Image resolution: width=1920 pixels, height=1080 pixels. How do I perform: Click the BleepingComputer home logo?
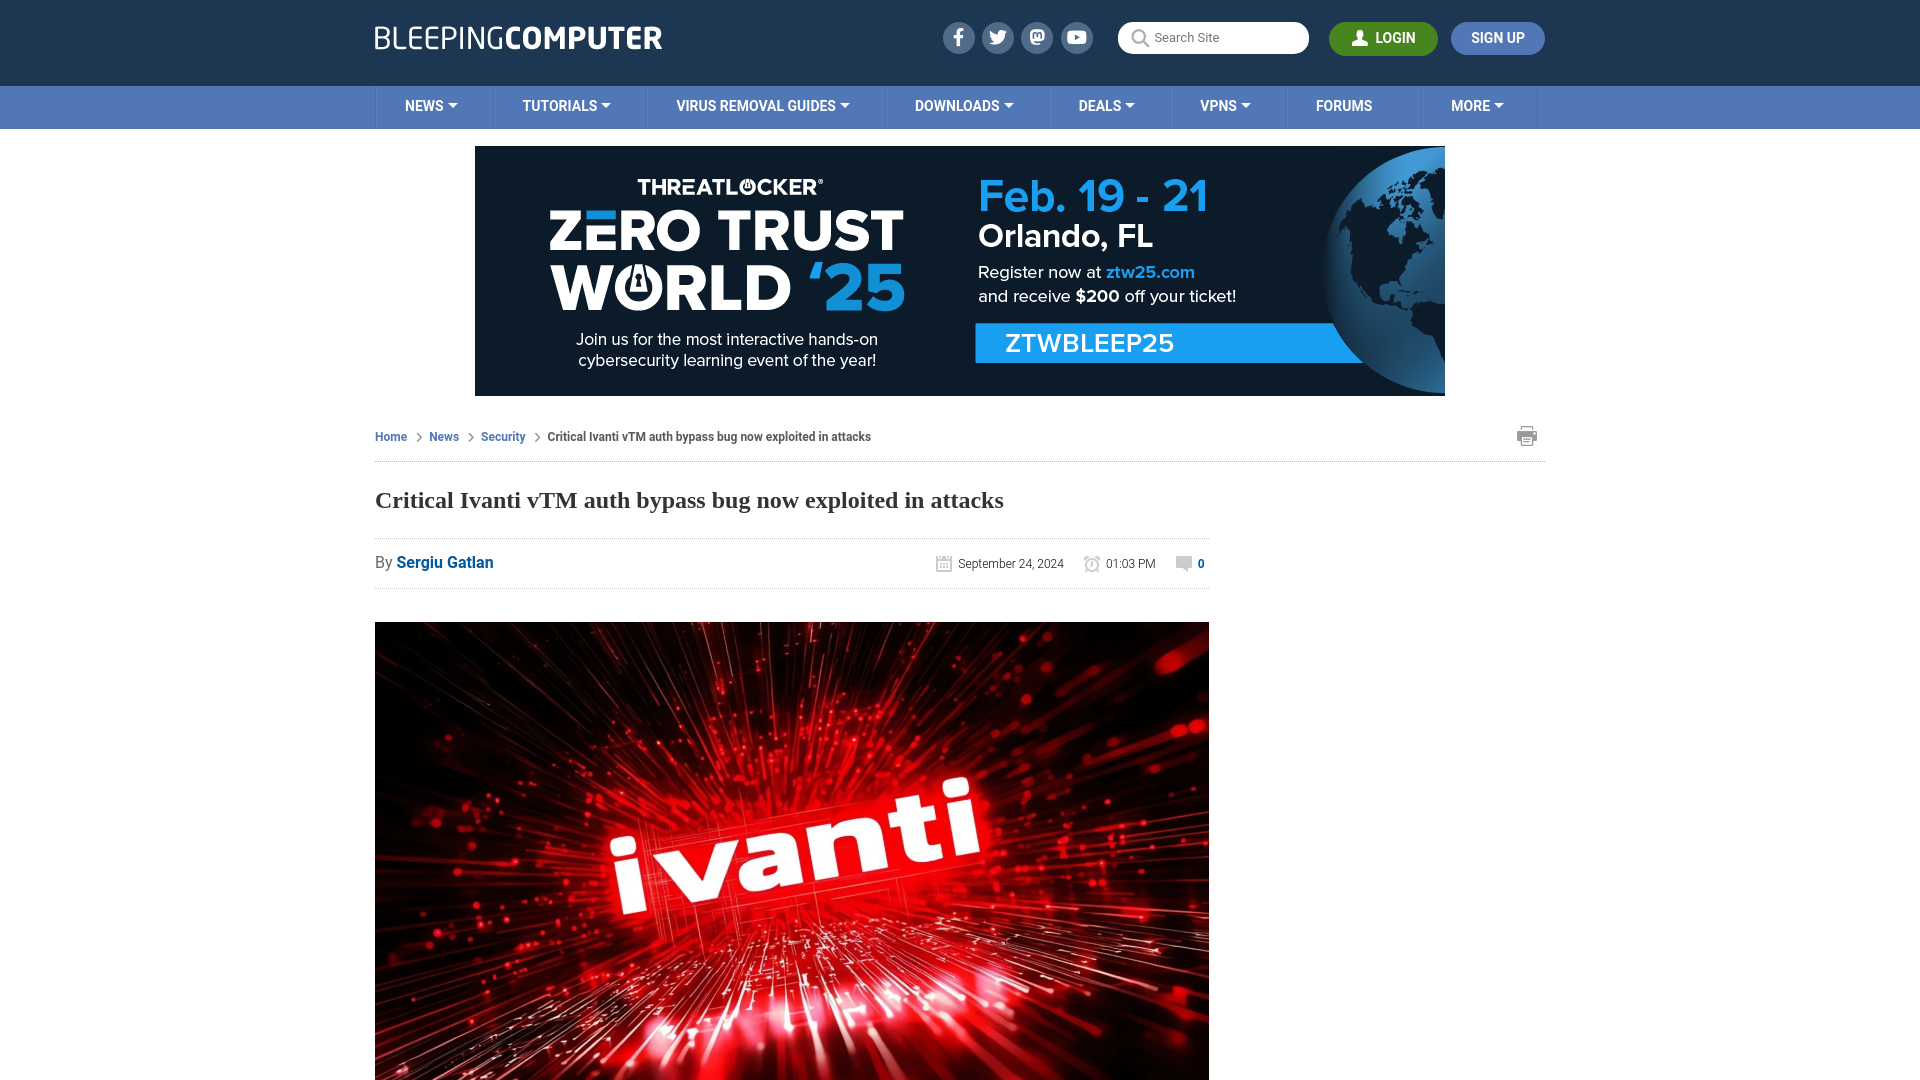[517, 37]
